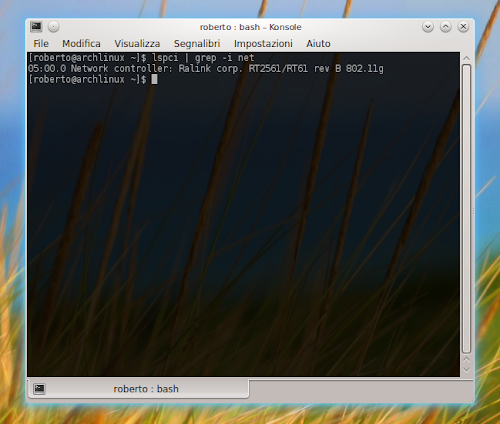
Task: Minimize the Konsole window
Action: point(428,27)
